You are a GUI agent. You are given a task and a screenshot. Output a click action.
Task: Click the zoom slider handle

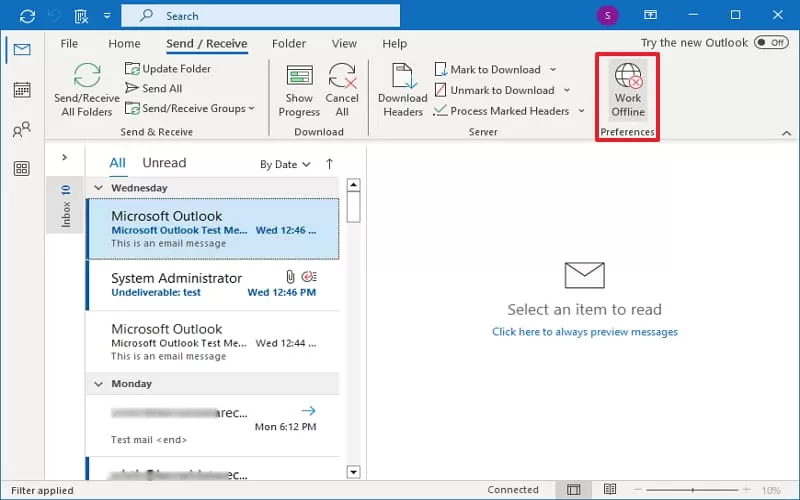[x=692, y=490]
